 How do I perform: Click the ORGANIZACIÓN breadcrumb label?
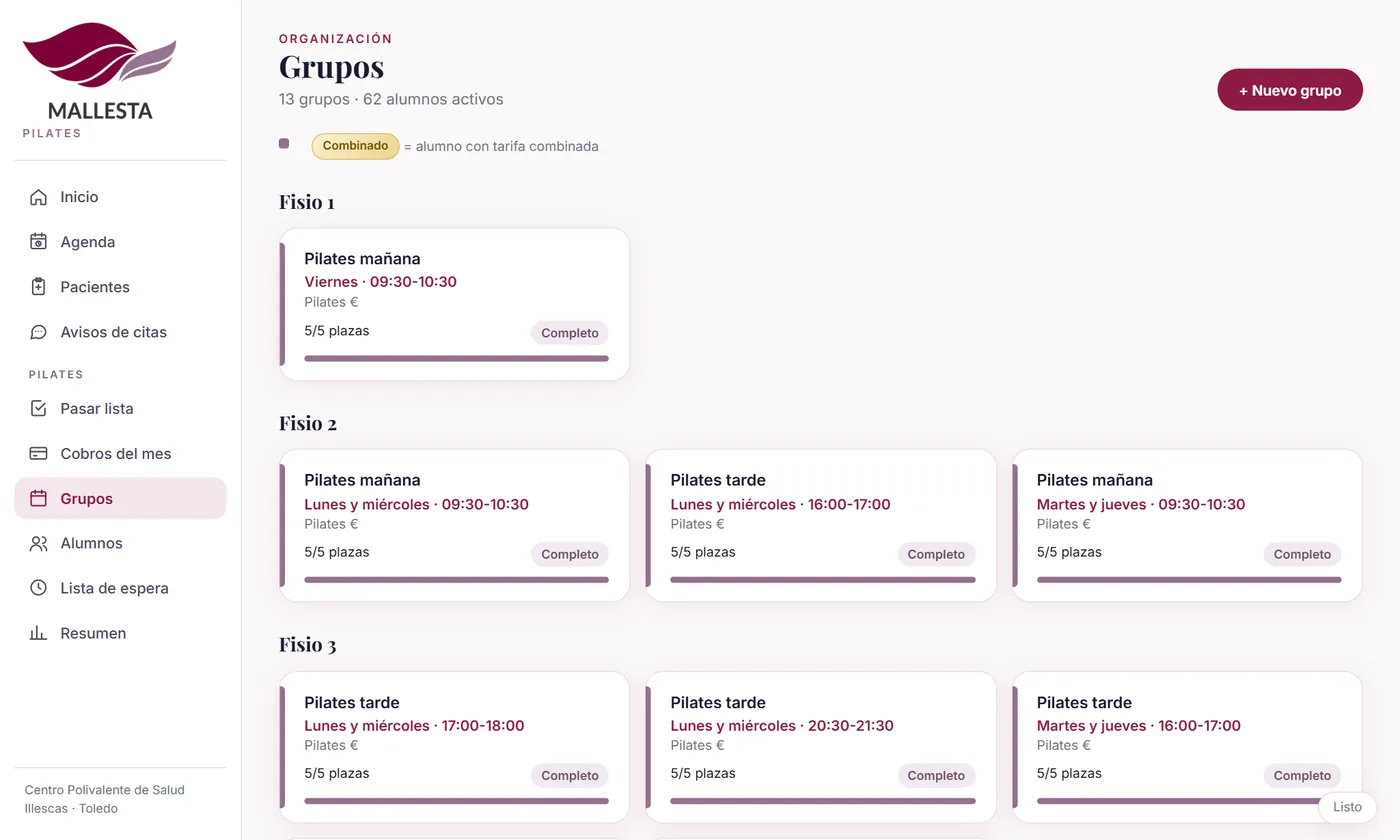[x=336, y=39]
